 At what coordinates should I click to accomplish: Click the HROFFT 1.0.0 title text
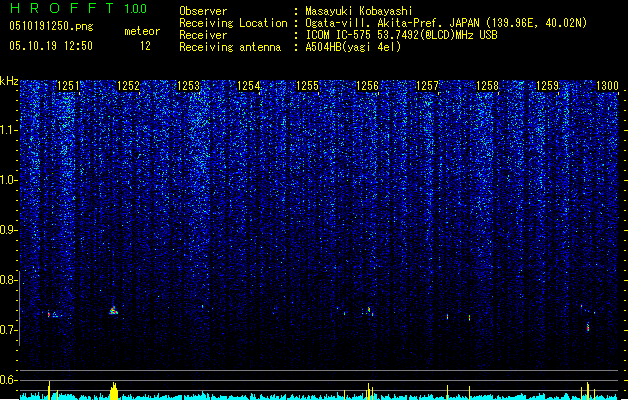click(78, 8)
